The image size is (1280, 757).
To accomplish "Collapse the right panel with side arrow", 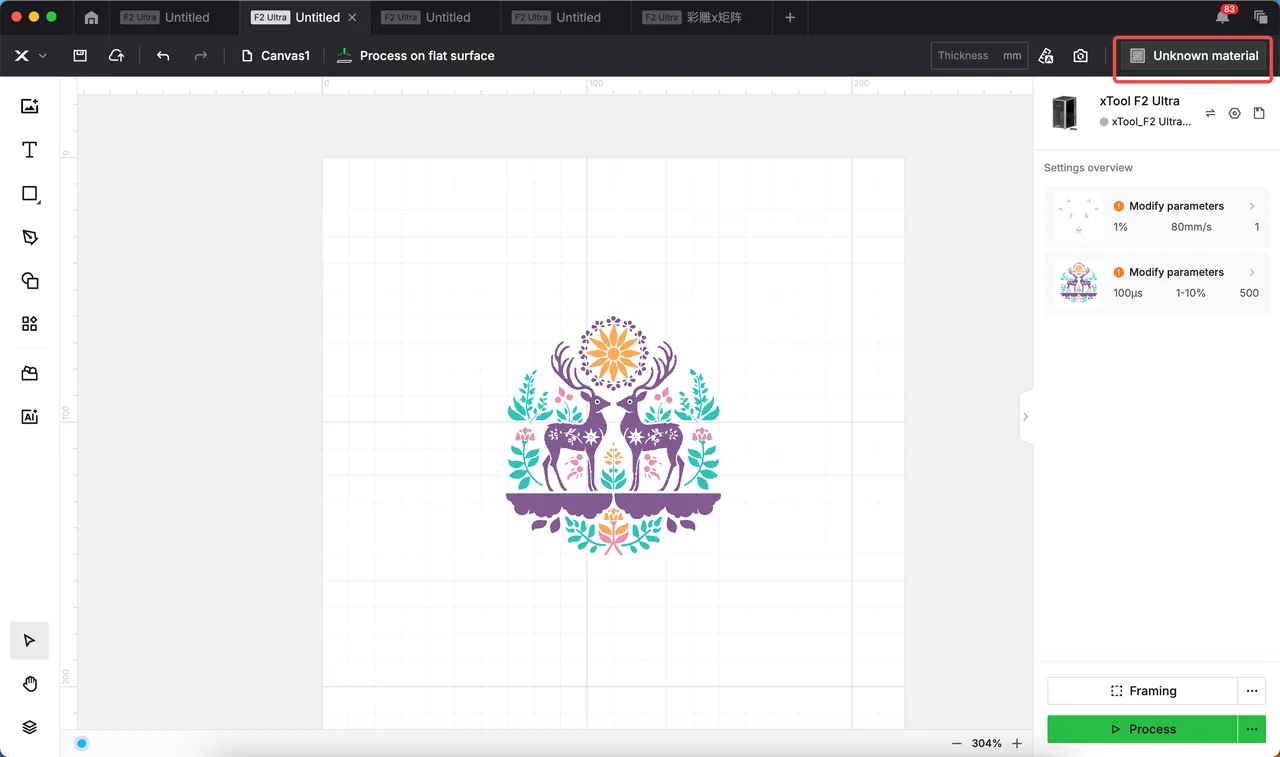I will 1025,417.
